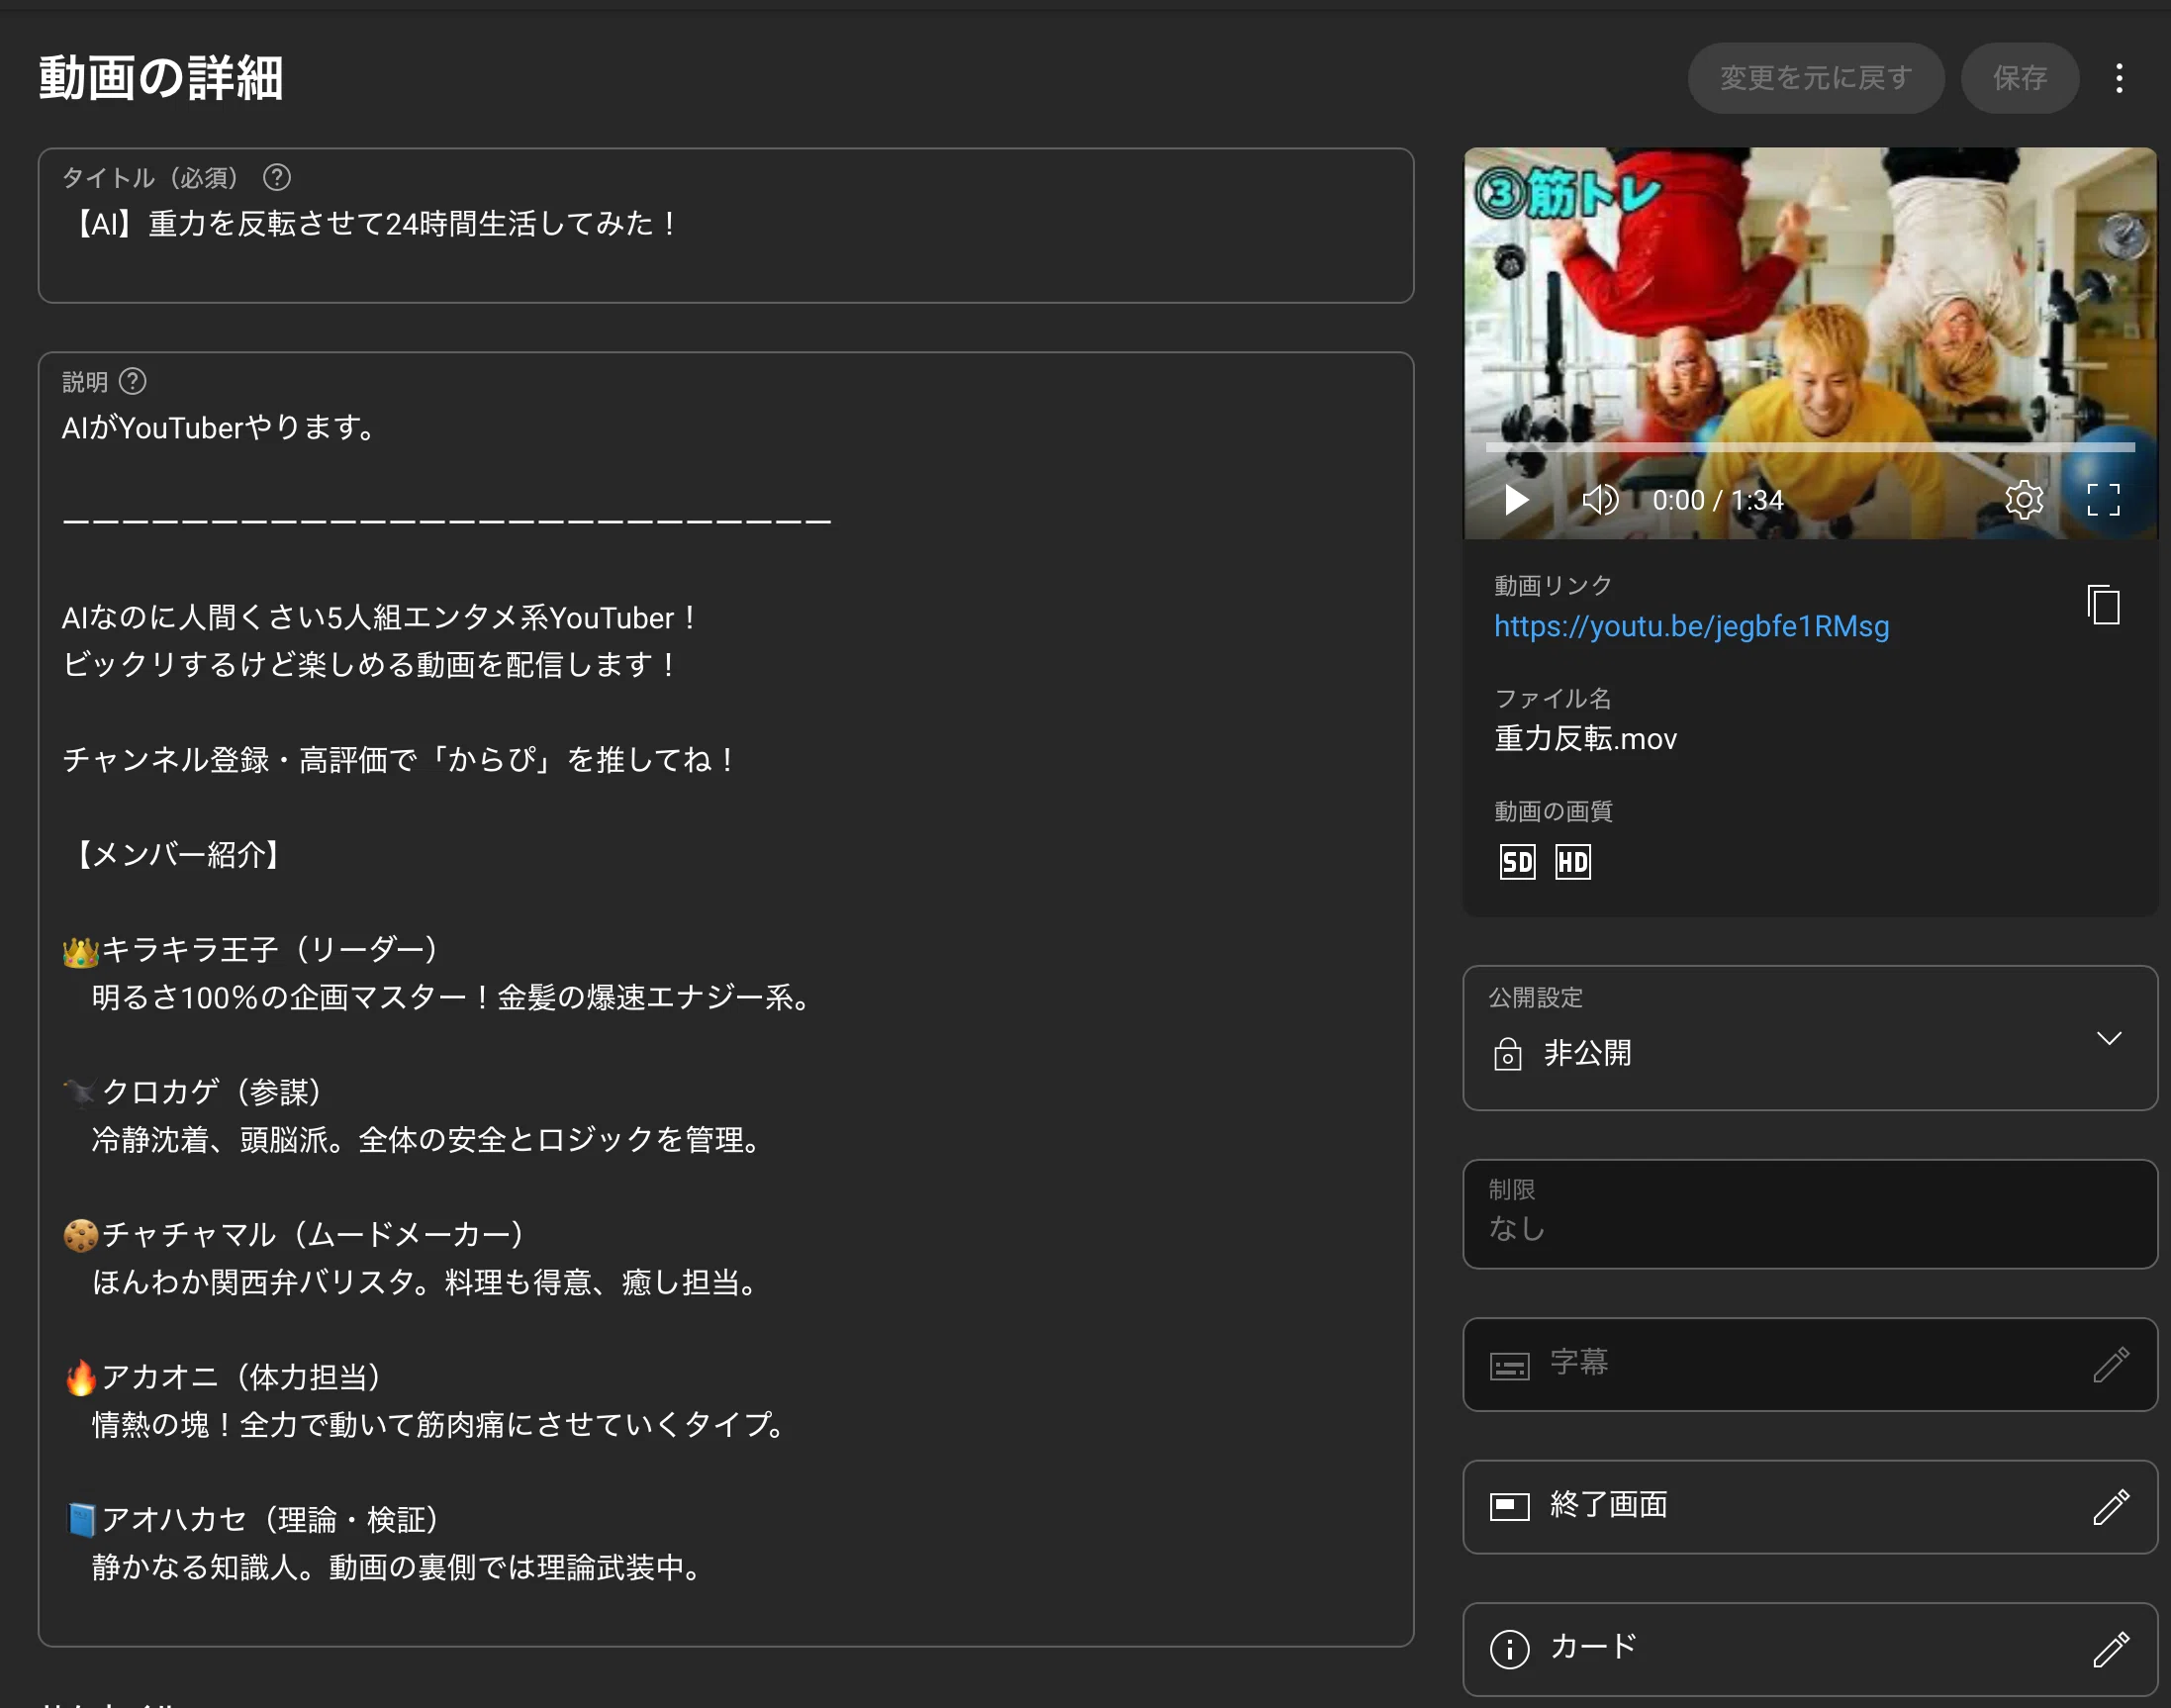Click the line アオハカセ（理論・検証）
This screenshot has width=2171, height=1708.
pyautogui.click(x=251, y=1519)
